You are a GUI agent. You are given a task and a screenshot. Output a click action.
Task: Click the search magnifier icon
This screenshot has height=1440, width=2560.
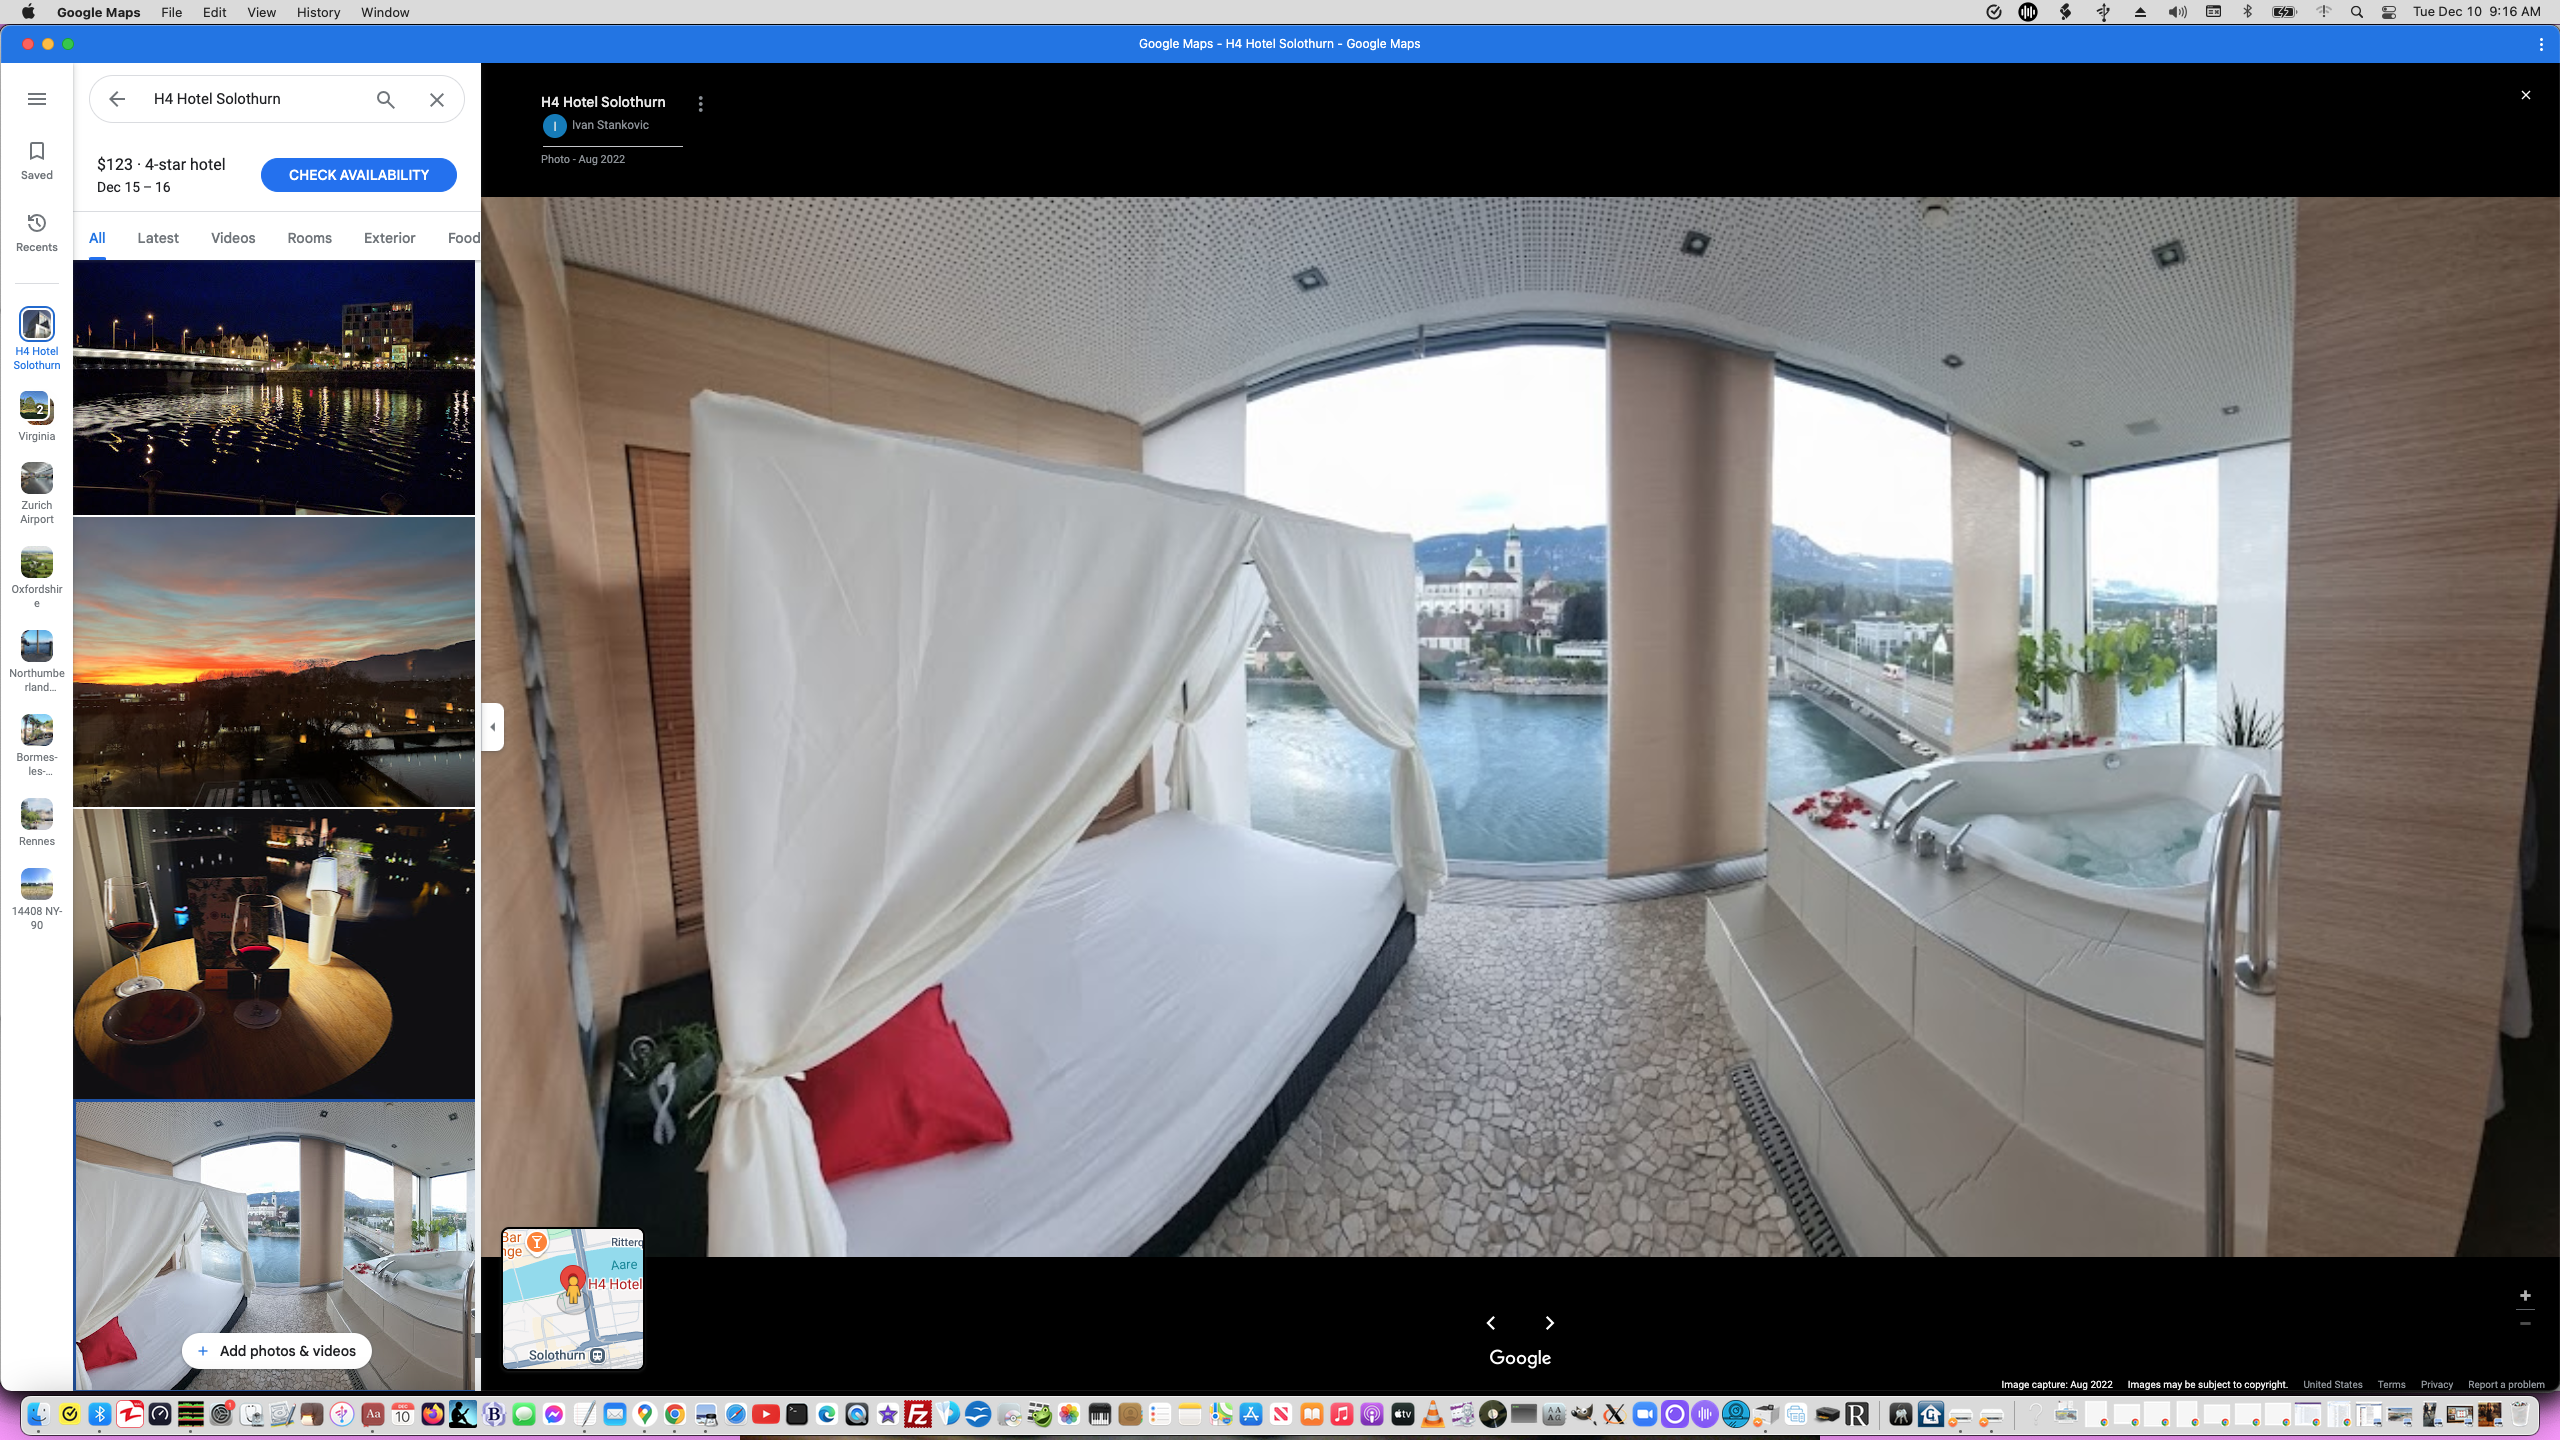click(x=386, y=99)
